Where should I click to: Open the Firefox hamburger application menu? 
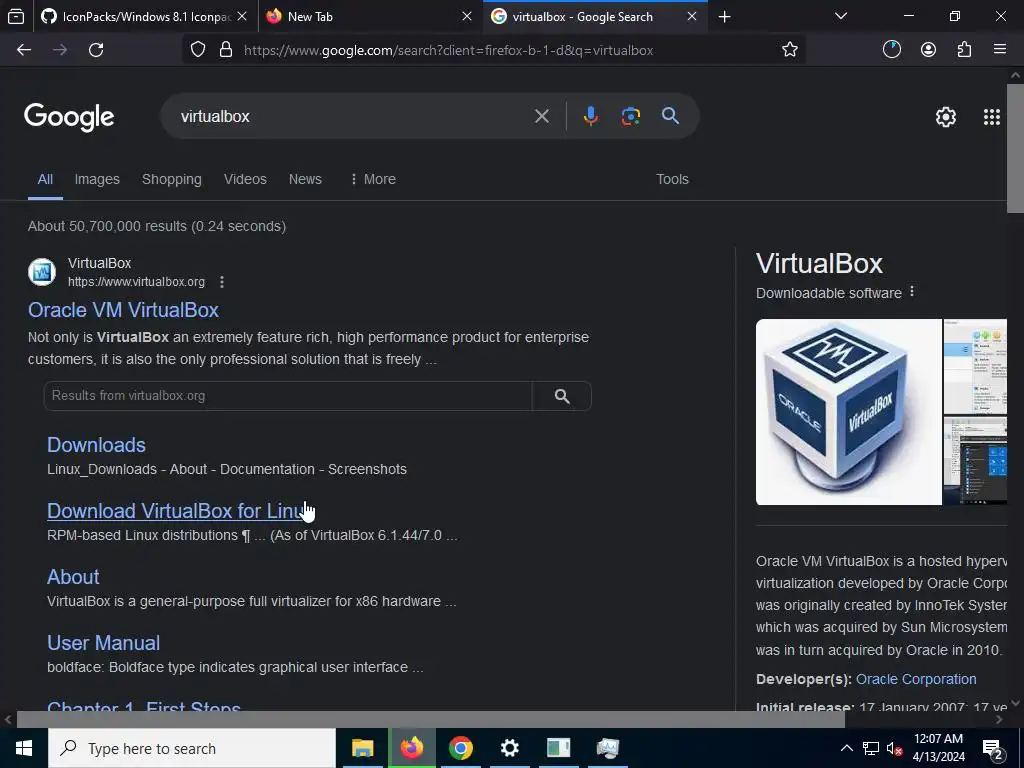point(999,49)
